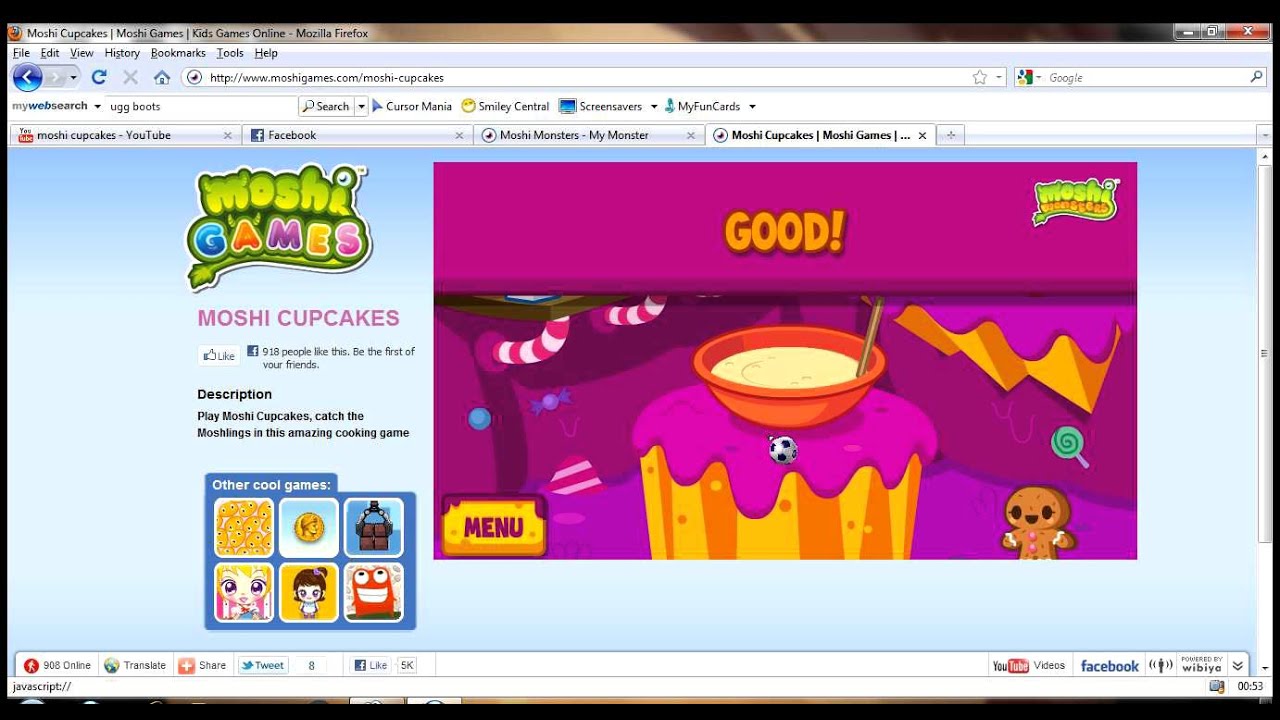This screenshot has width=1280, height=720.
Task: Click the Share button in bottom bar
Action: coord(202,665)
